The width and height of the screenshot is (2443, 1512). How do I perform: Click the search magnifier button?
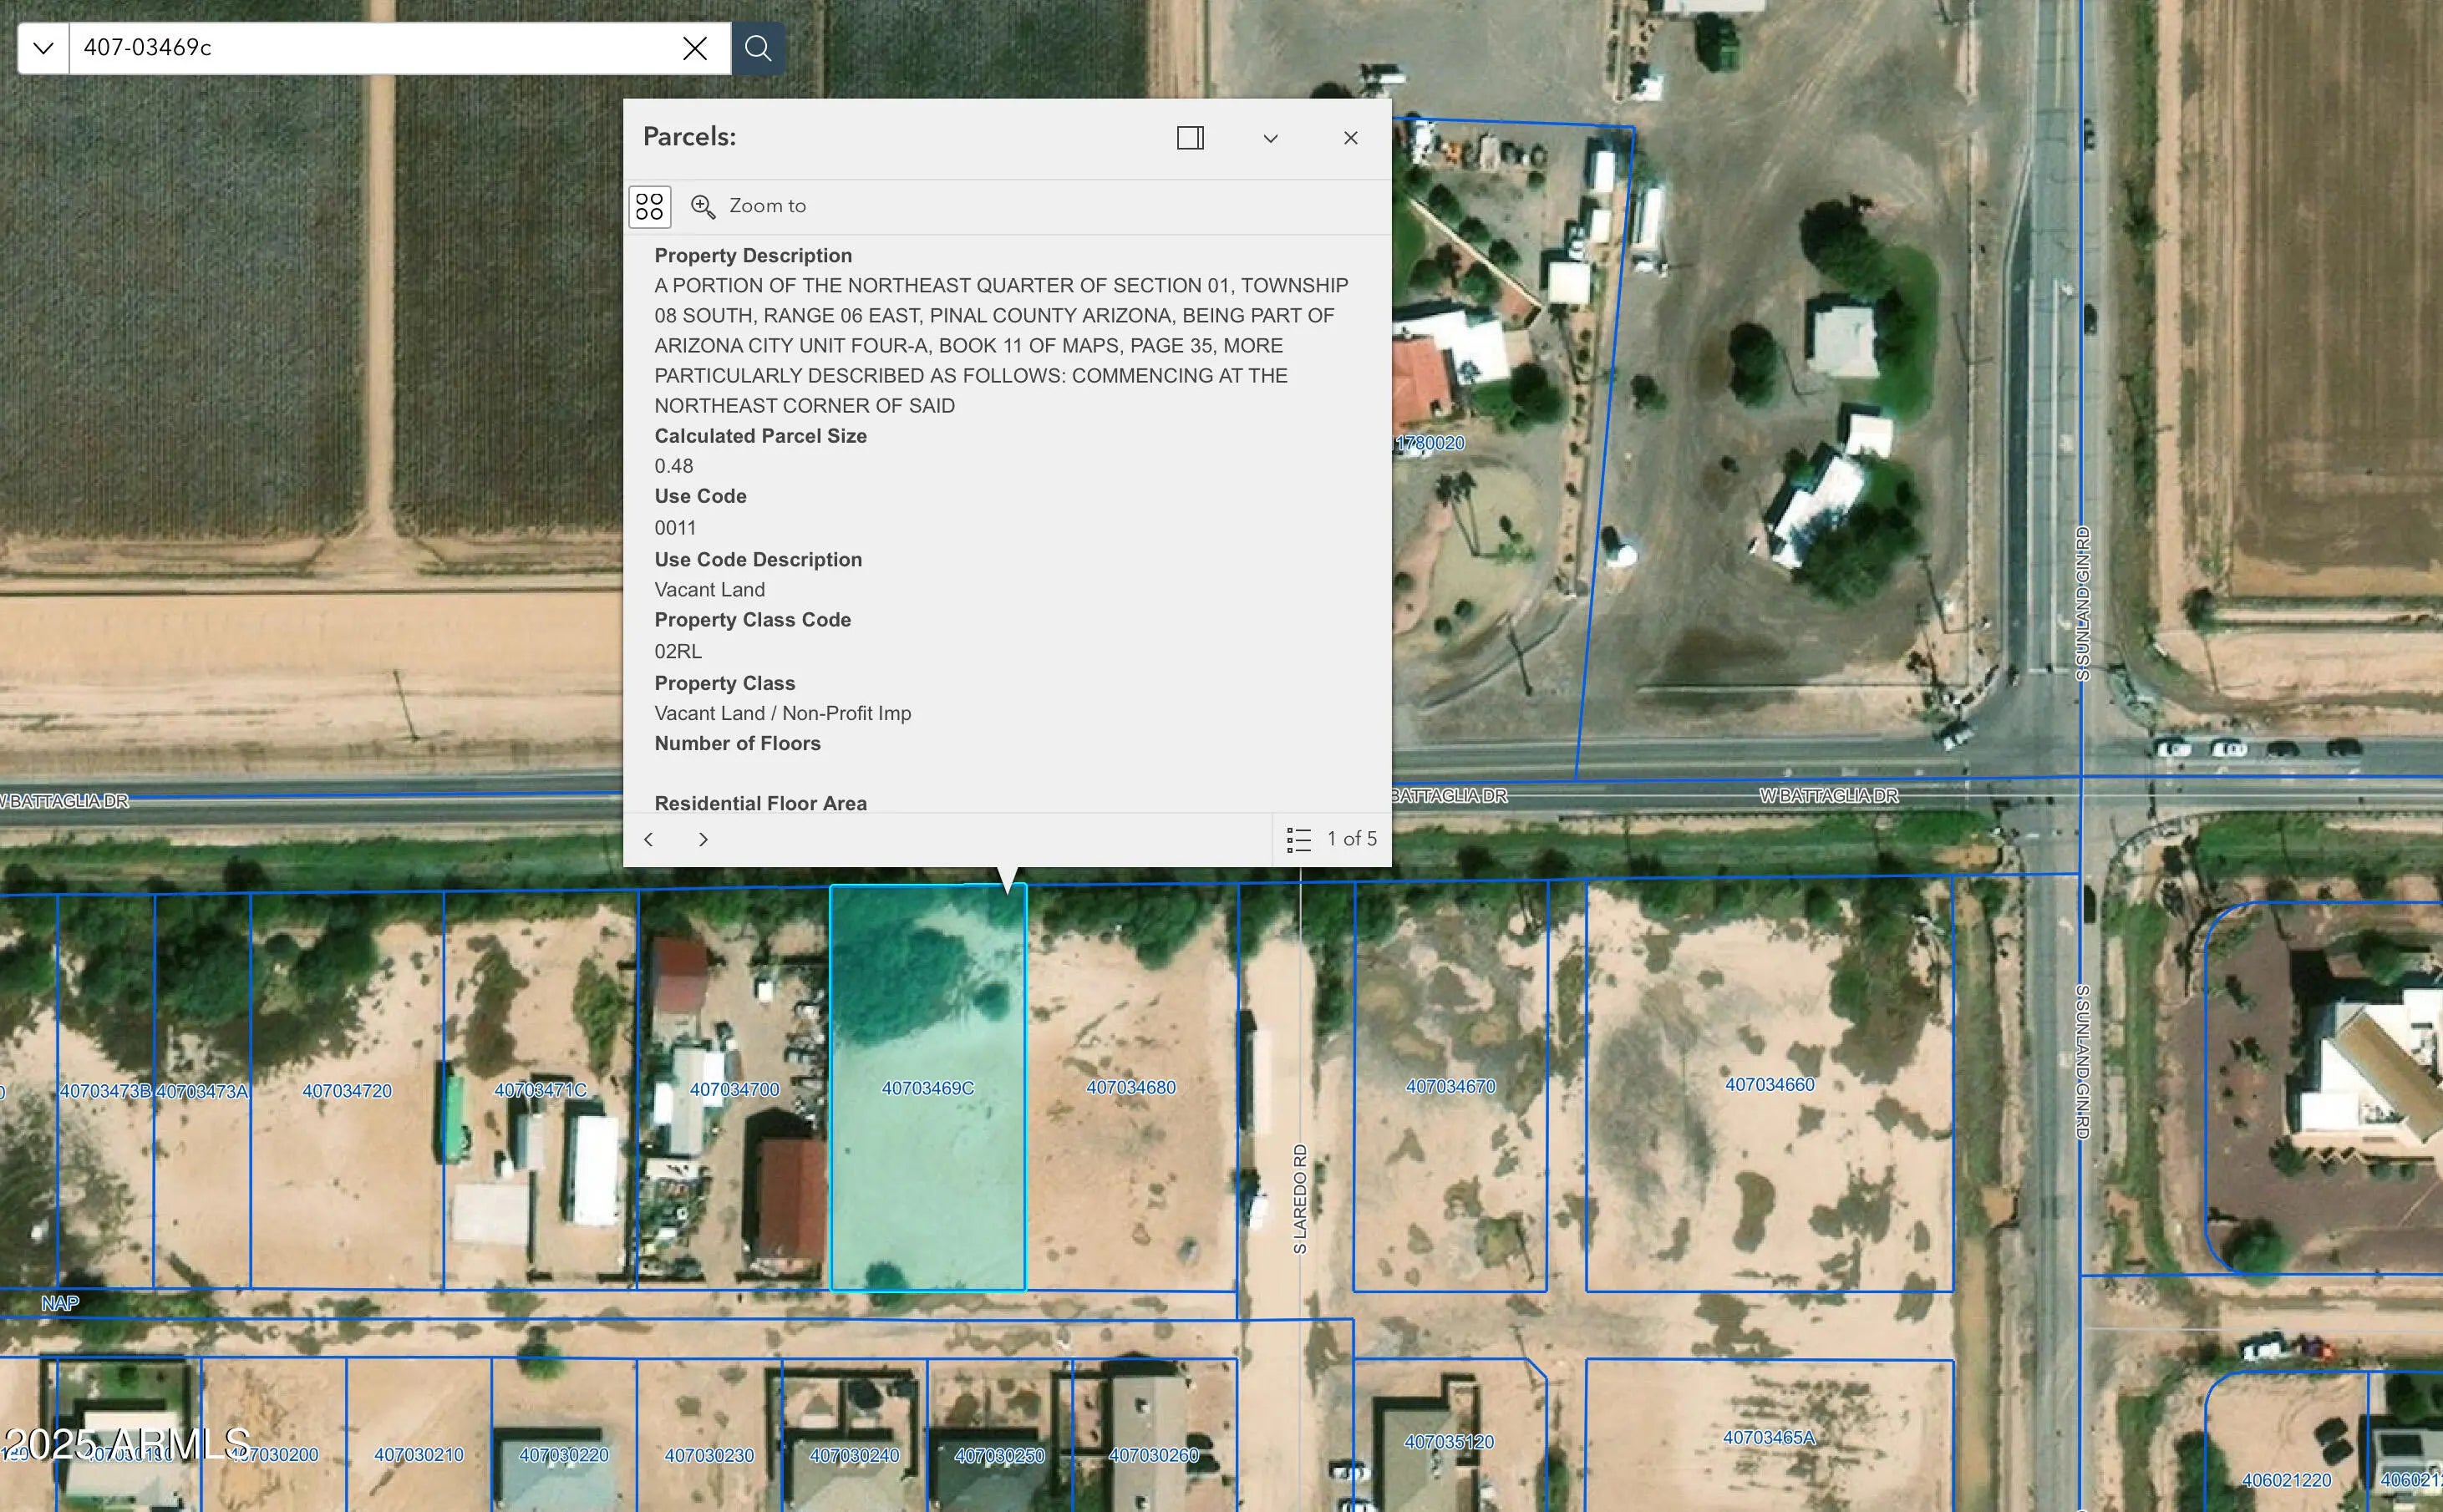[757, 48]
